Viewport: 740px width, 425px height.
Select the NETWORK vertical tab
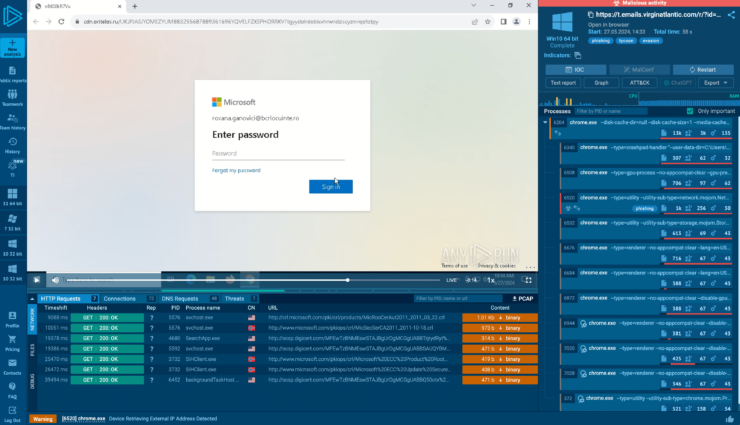coord(32,319)
